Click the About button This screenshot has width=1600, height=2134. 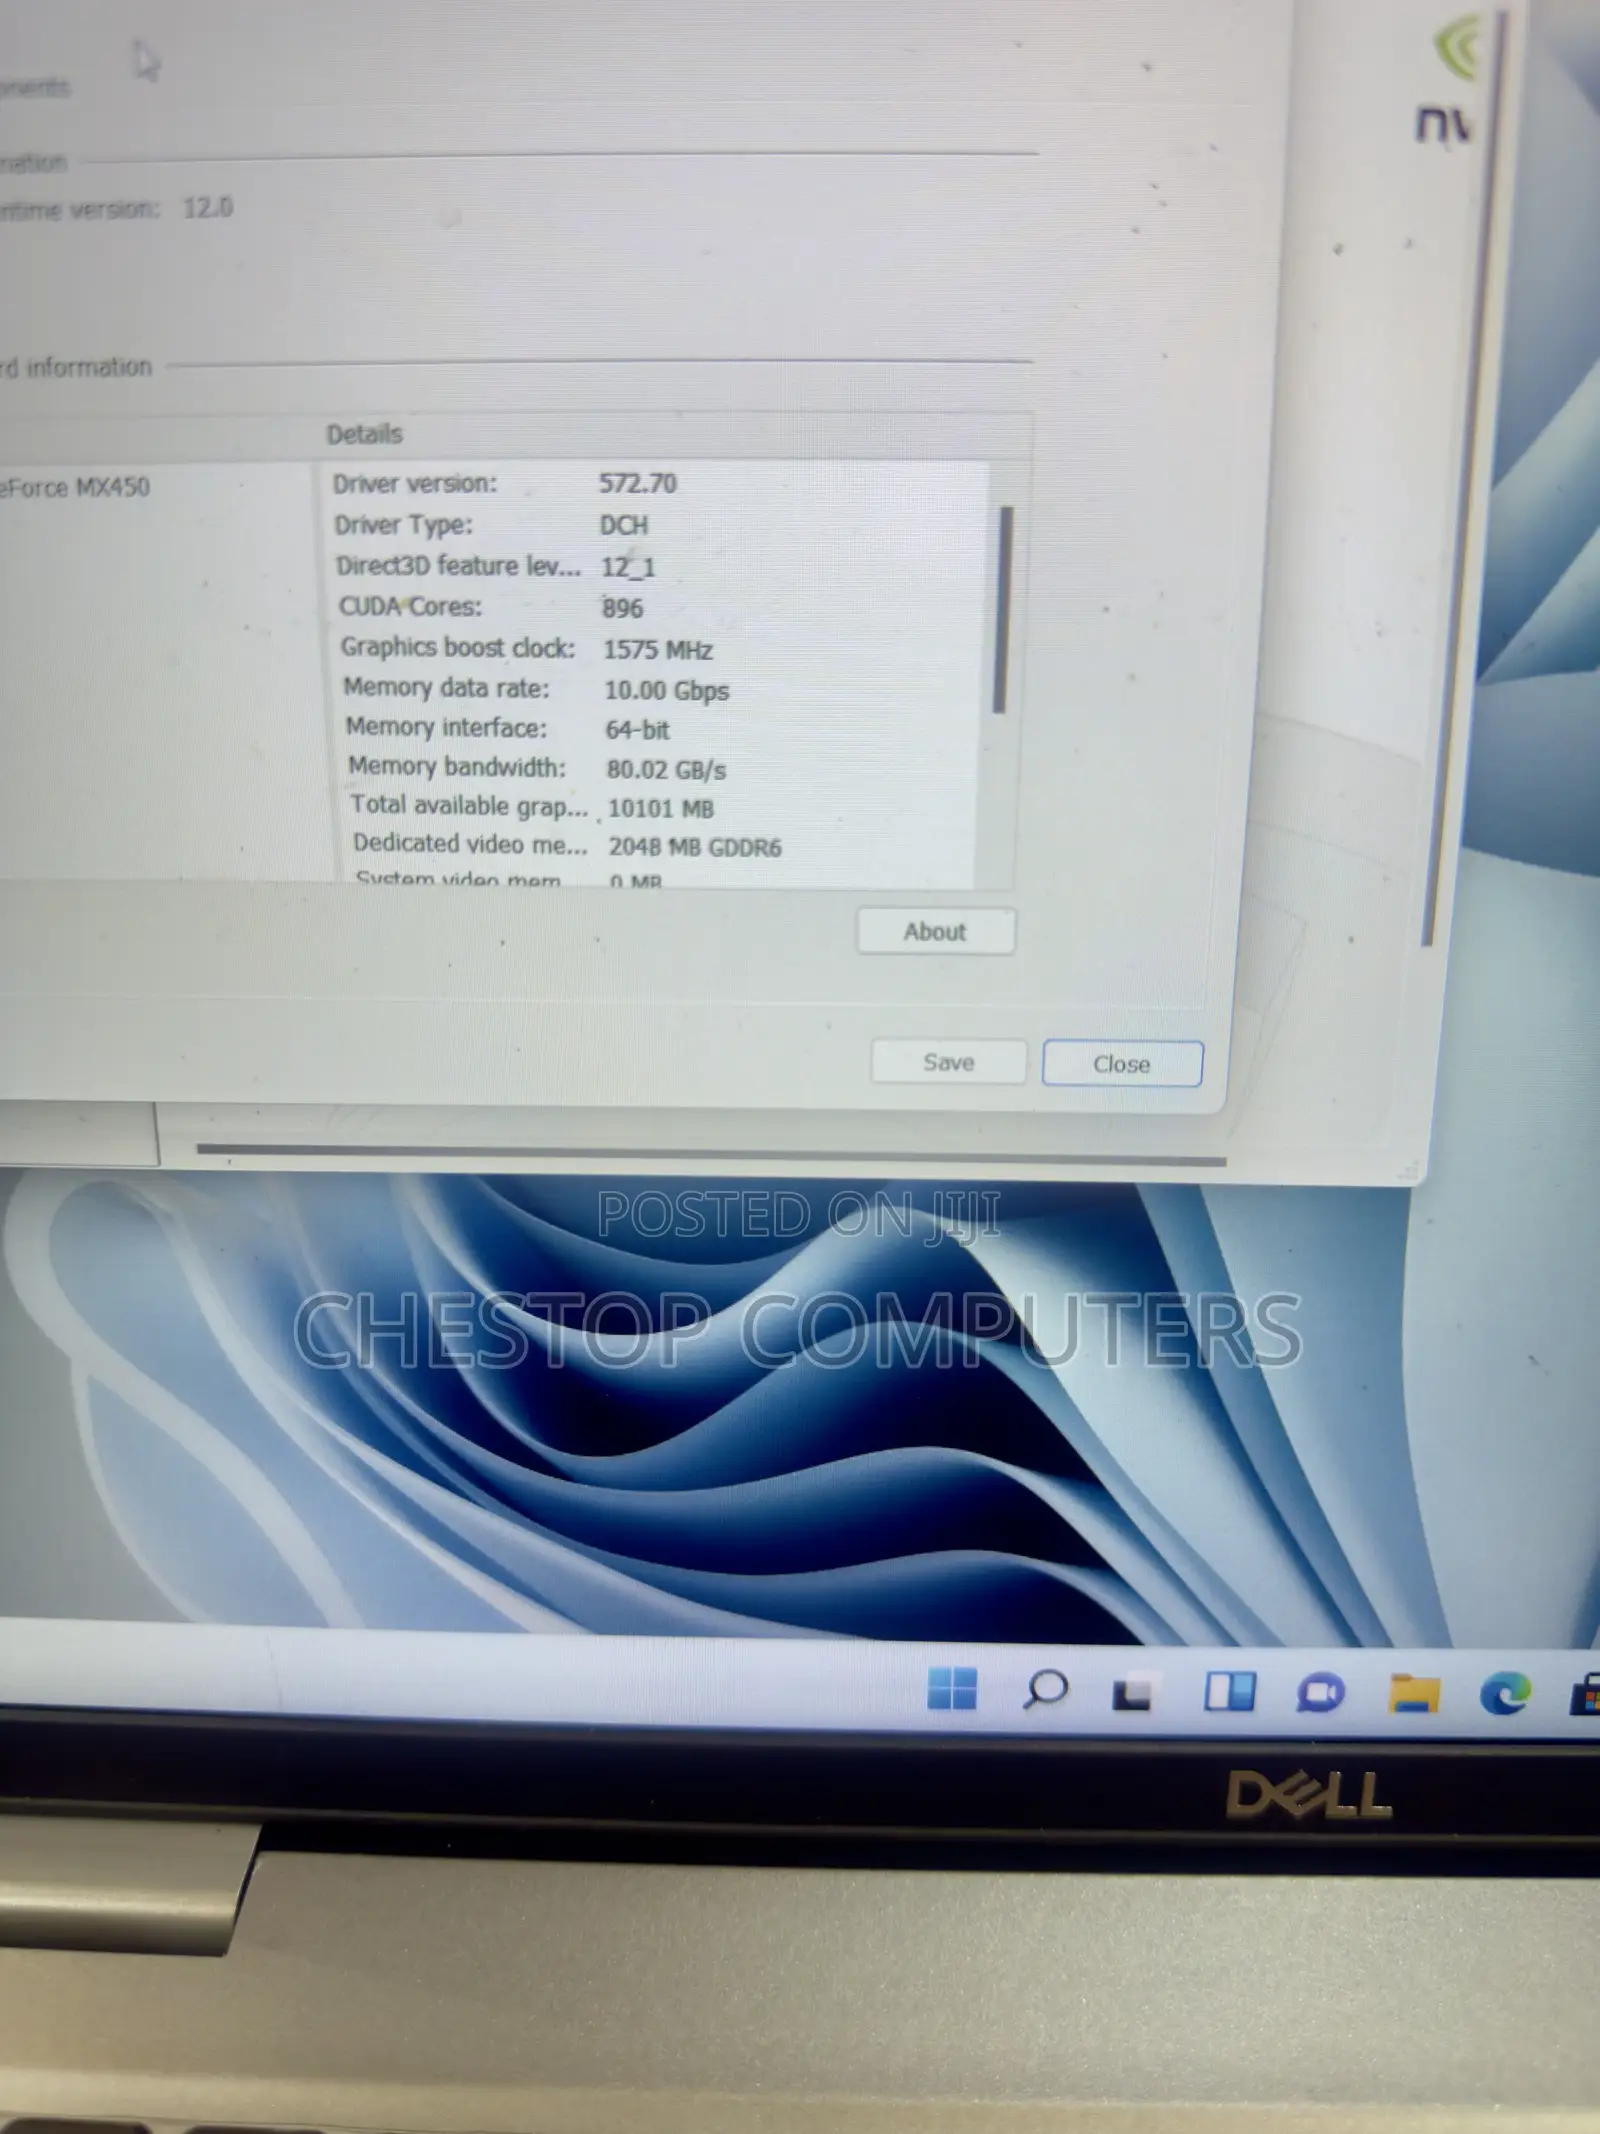point(936,931)
